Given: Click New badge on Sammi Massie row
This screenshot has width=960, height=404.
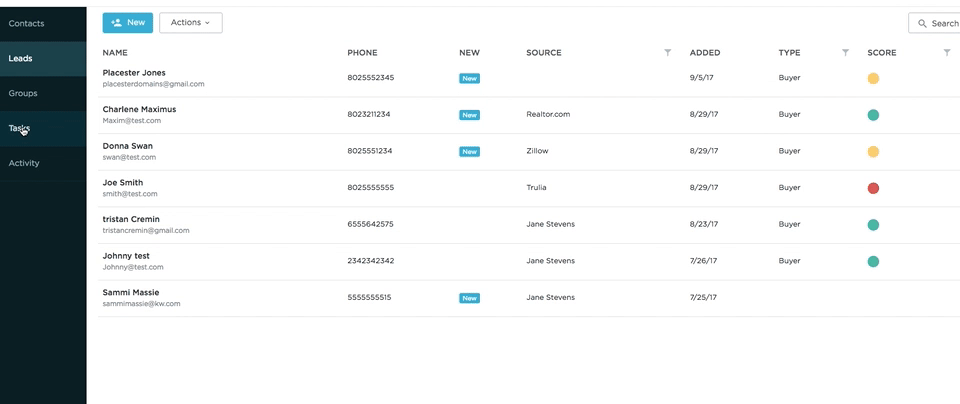Looking at the screenshot, I should [470, 298].
